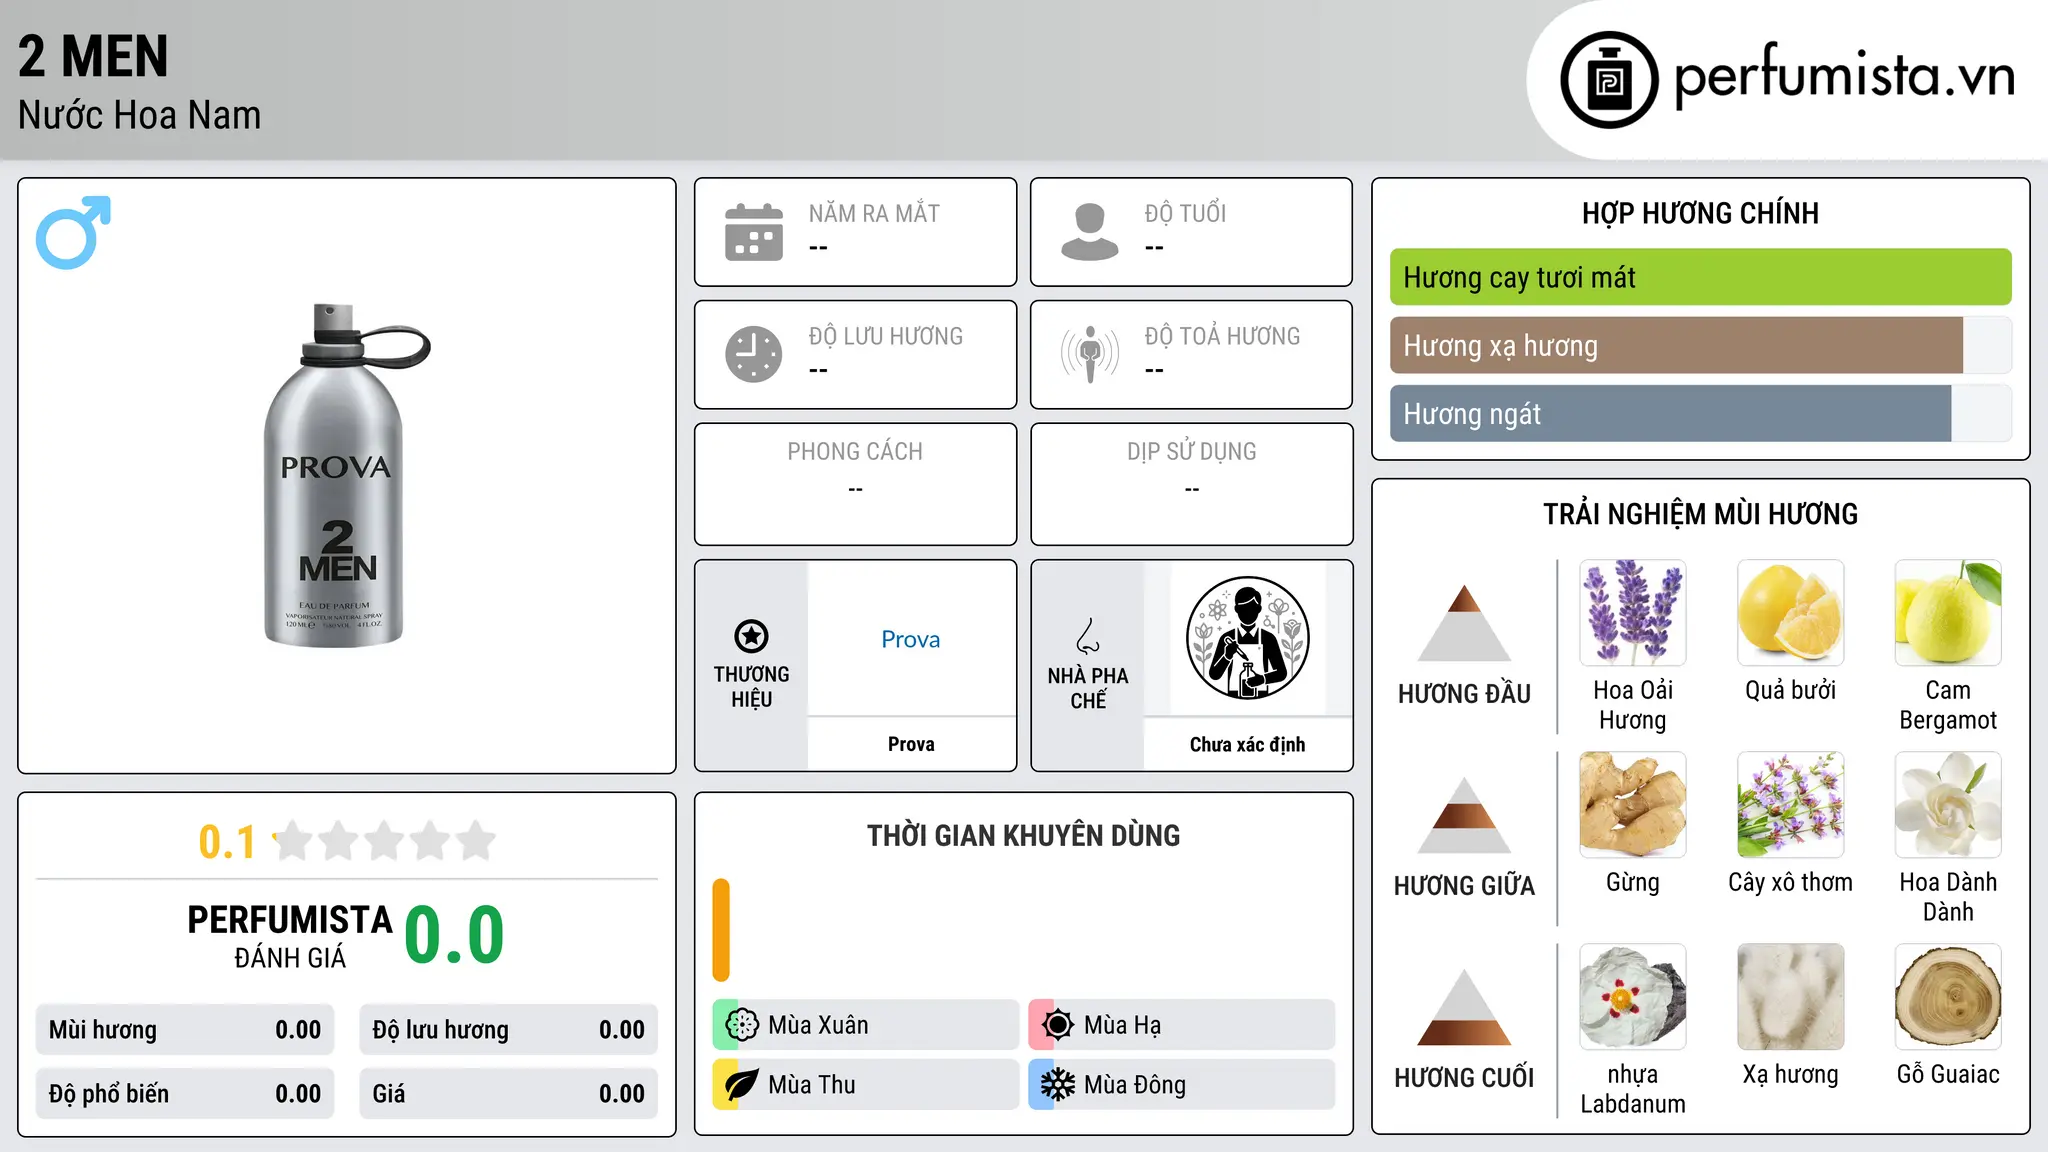
Task: Click the person icon beside Độ tuổi
Action: click(x=1090, y=232)
